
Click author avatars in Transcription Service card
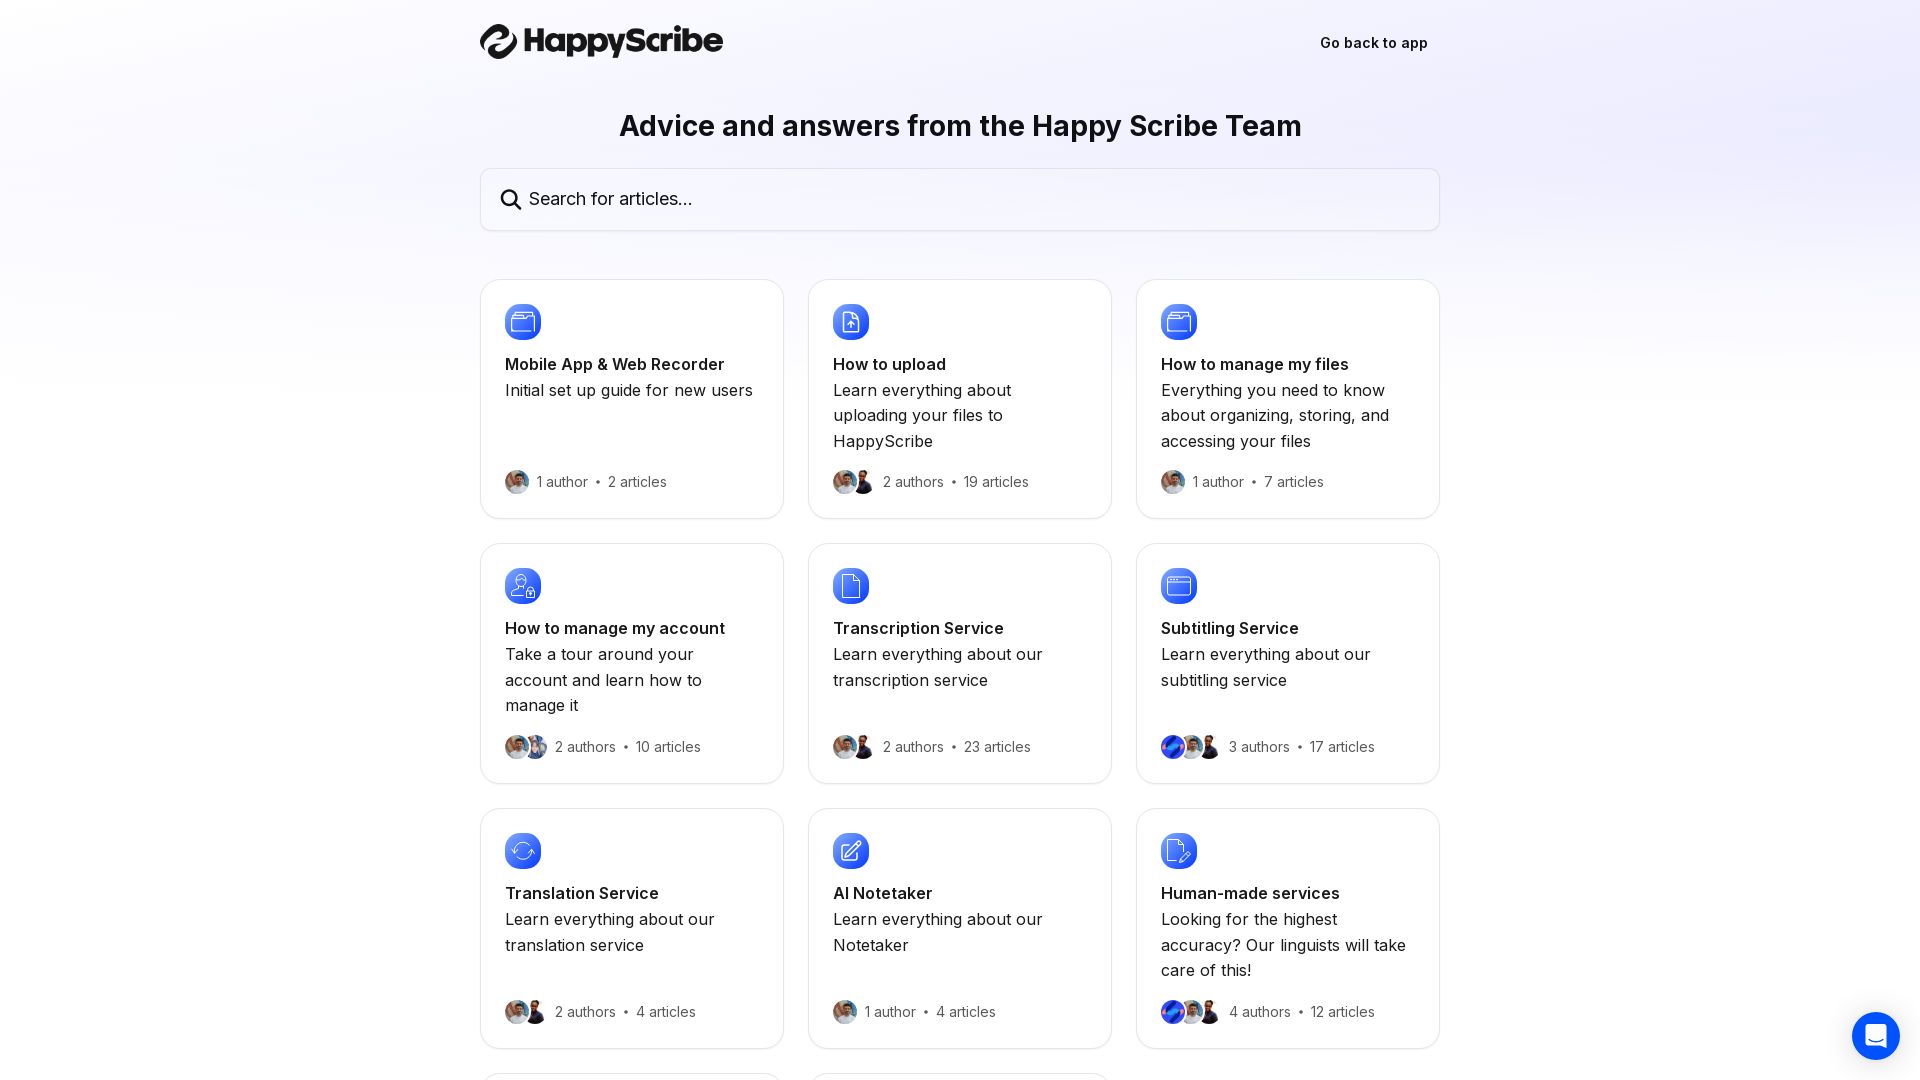pyautogui.click(x=854, y=747)
